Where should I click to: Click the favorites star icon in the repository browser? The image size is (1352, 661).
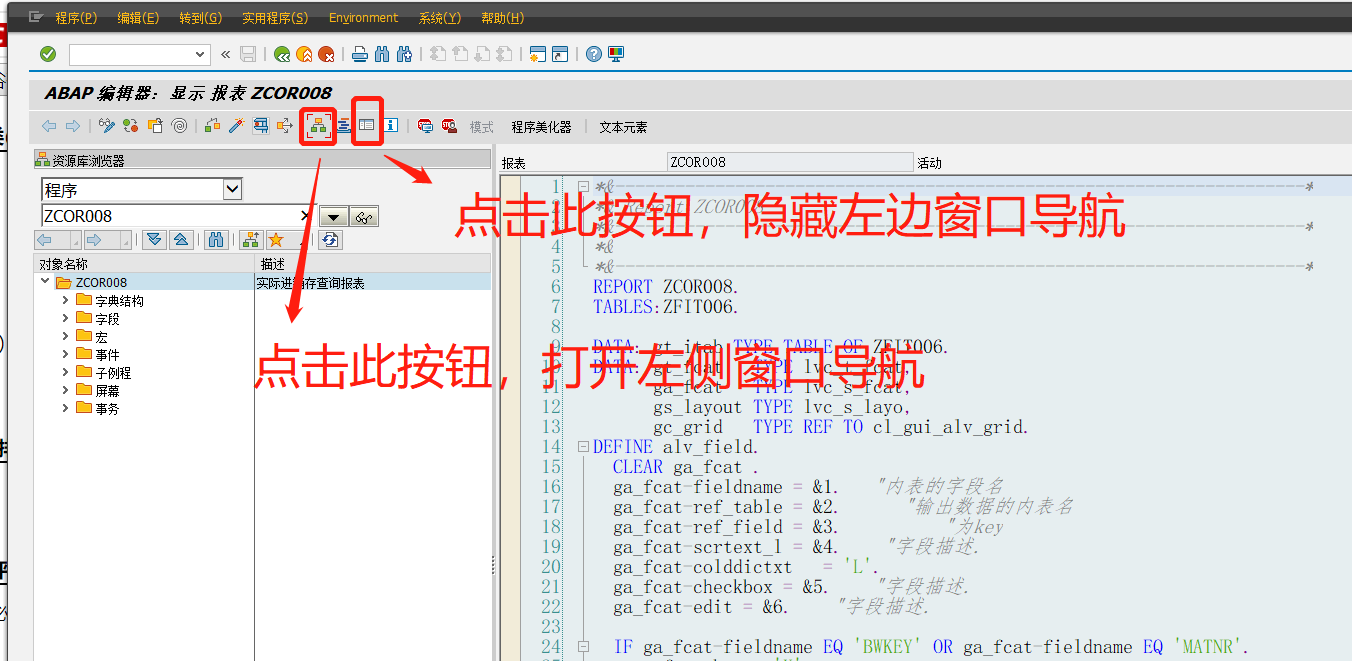coord(275,239)
